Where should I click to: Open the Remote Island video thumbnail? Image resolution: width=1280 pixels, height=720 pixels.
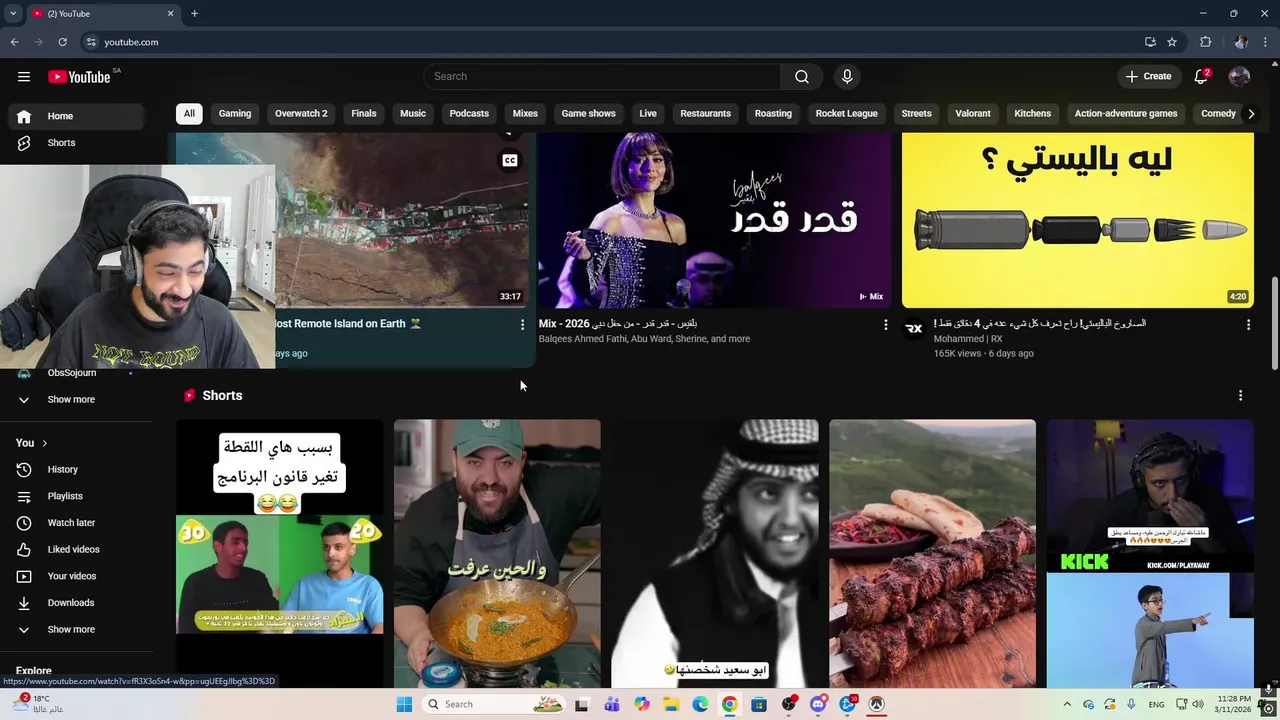click(x=402, y=220)
